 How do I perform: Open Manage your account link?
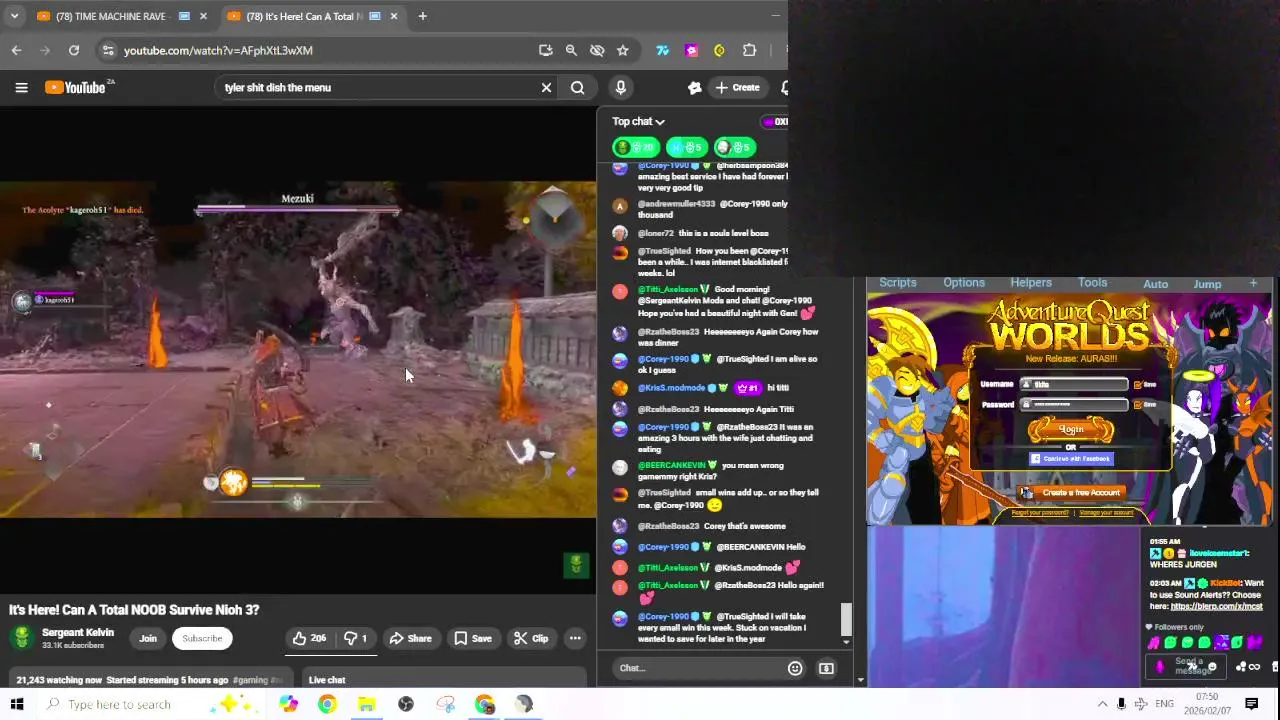[1106, 513]
